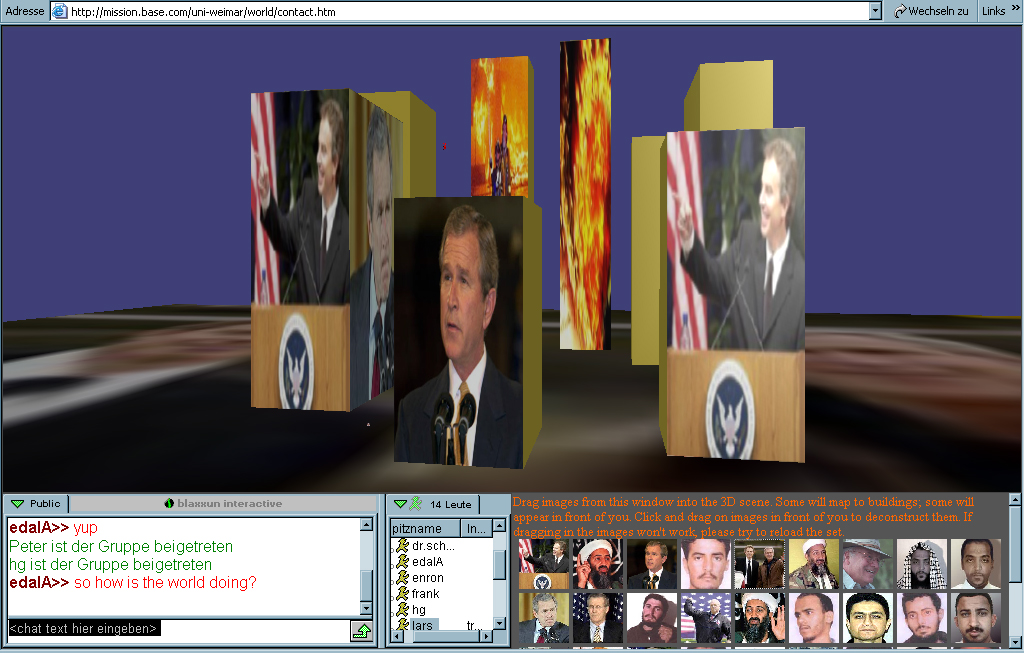Click the hg user figure icon
The image size is (1024, 653).
tap(401, 610)
